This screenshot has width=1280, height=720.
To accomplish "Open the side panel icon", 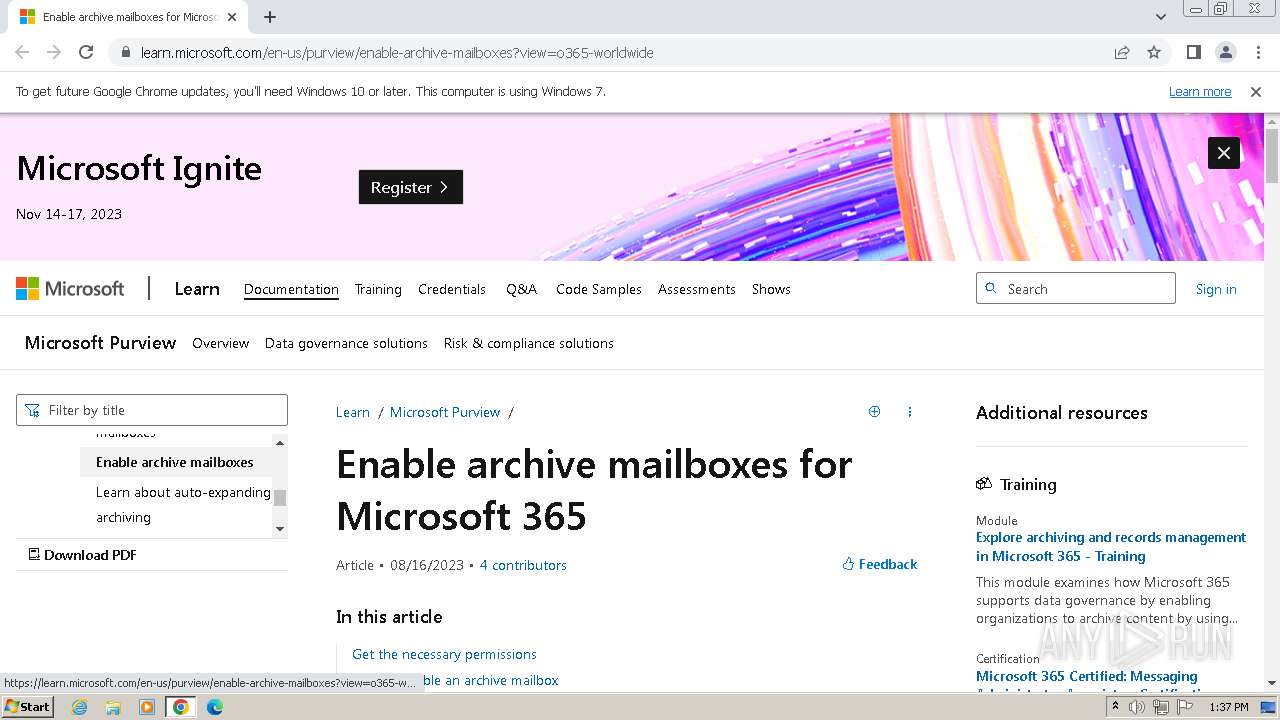I will (x=1193, y=52).
